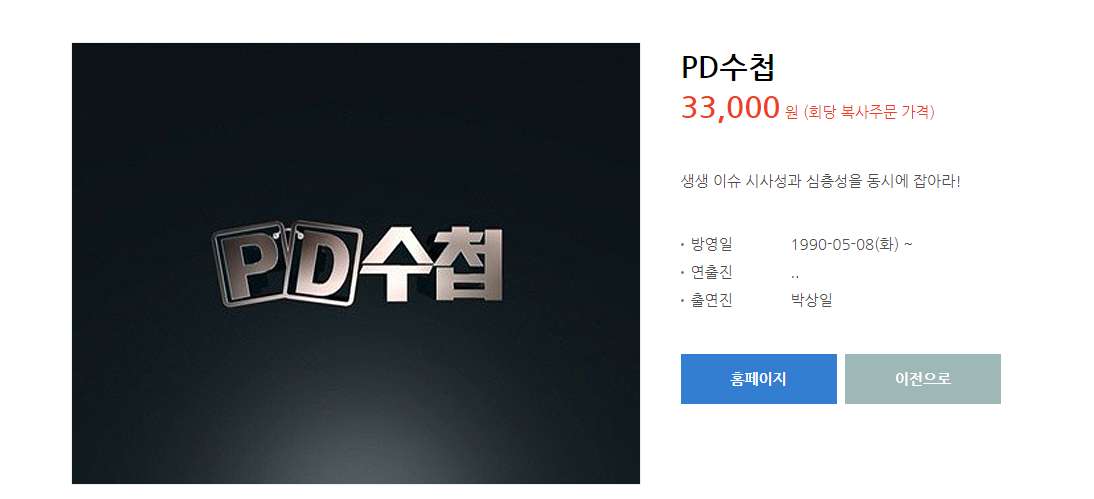
Task: Click the bullet before 방영일
Action: click(682, 246)
